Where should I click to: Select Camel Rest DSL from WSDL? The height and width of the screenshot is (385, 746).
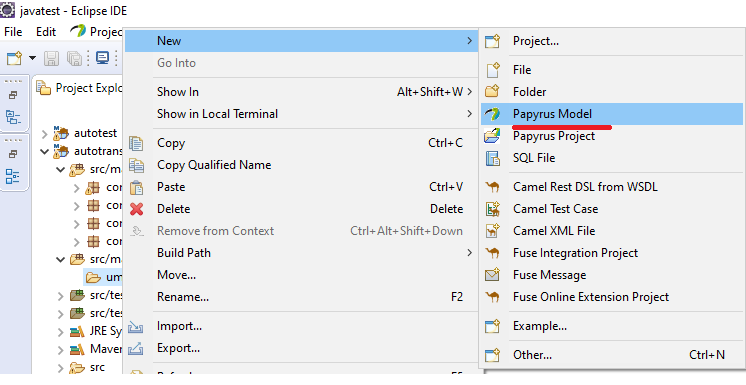click(x=612, y=187)
